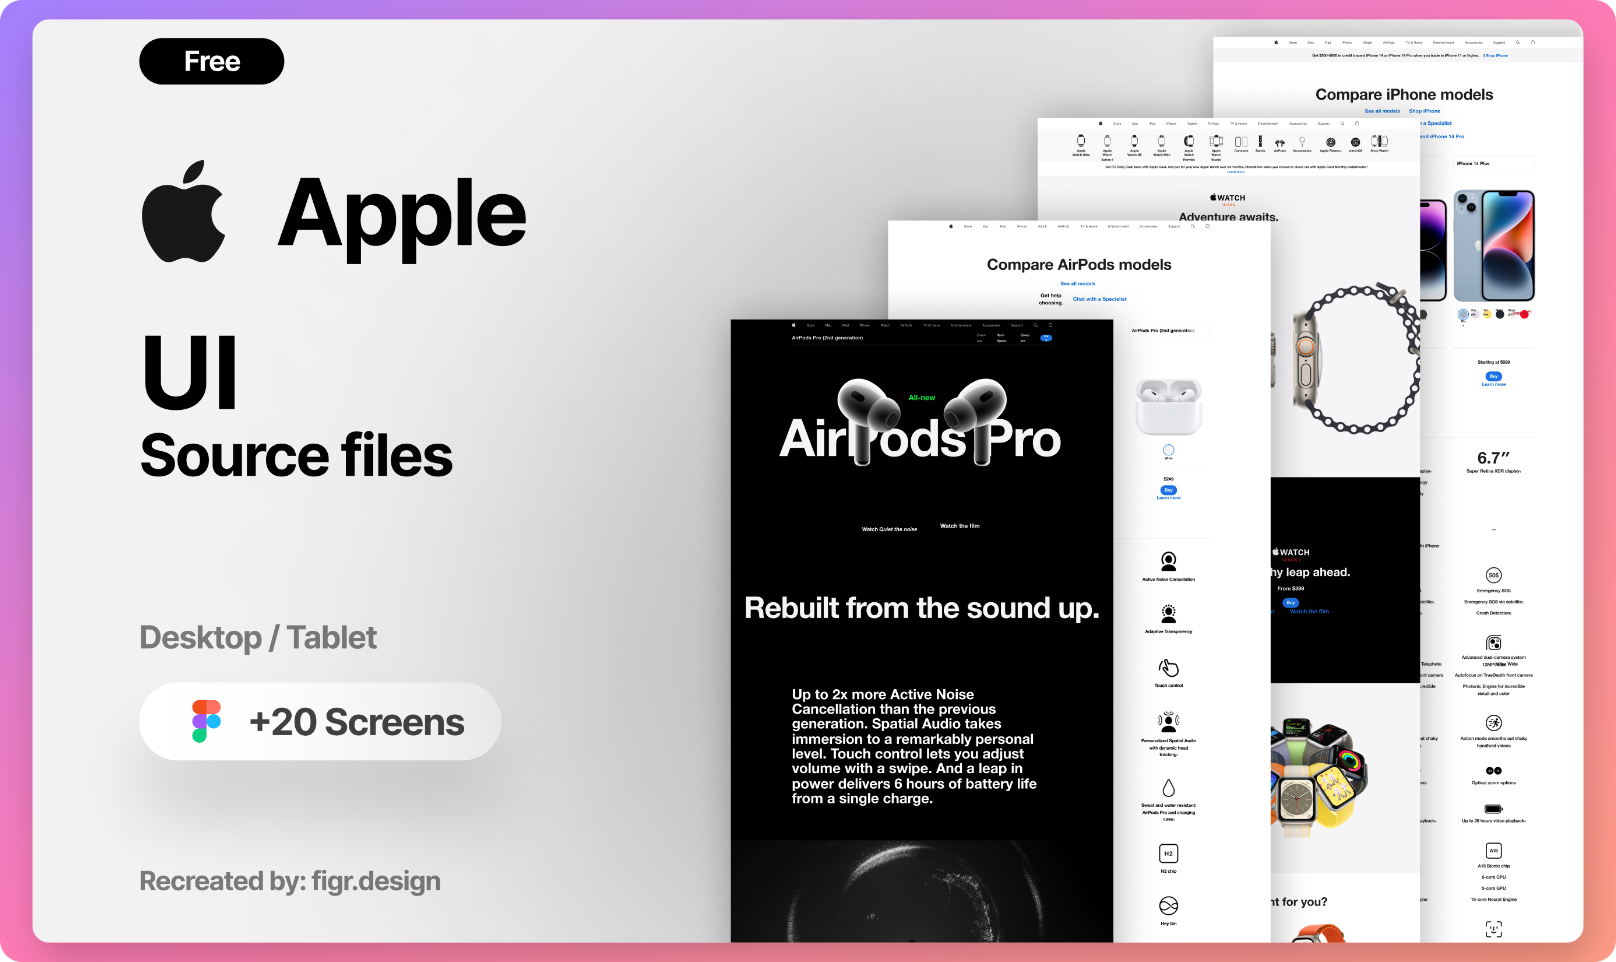The image size is (1616, 962).
Task: Select the blue iPhone 14 Plus color
Action: [x=1463, y=314]
